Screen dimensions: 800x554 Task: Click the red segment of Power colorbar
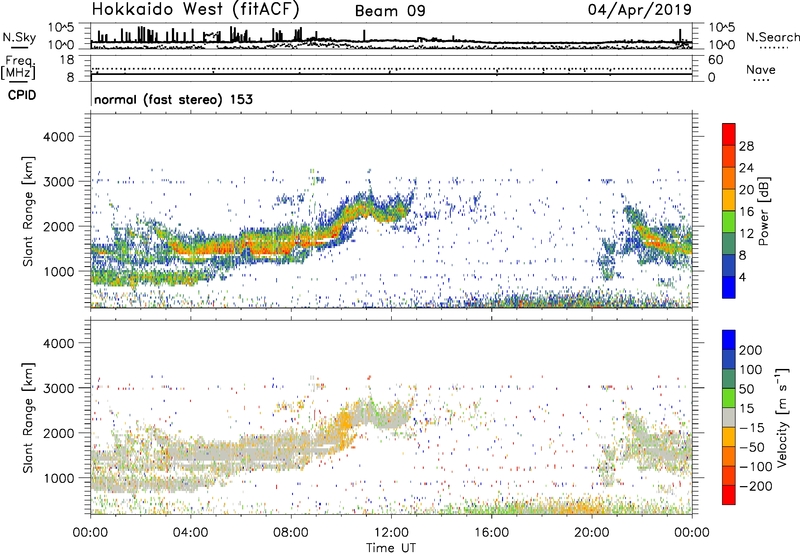tap(729, 135)
